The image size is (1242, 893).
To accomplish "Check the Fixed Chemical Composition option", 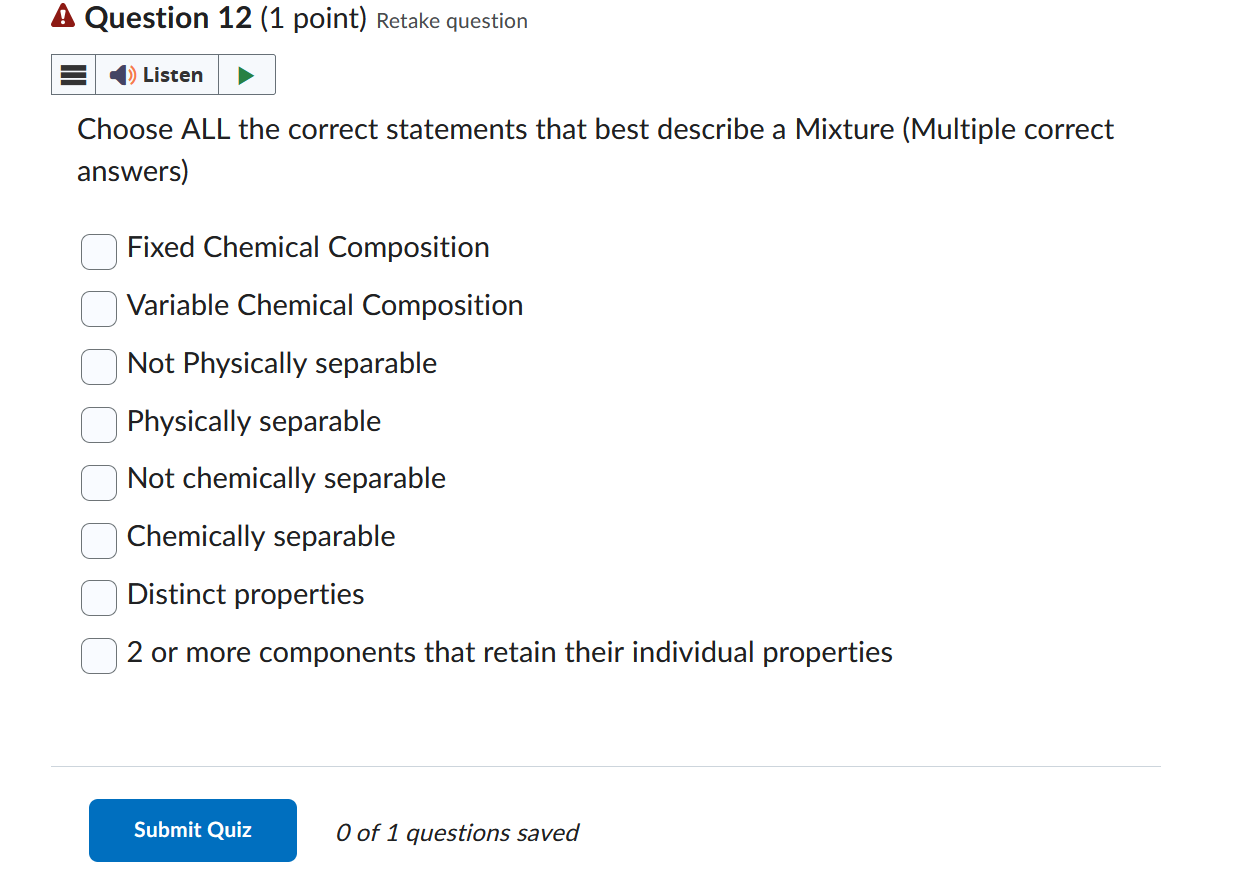I will [x=98, y=252].
